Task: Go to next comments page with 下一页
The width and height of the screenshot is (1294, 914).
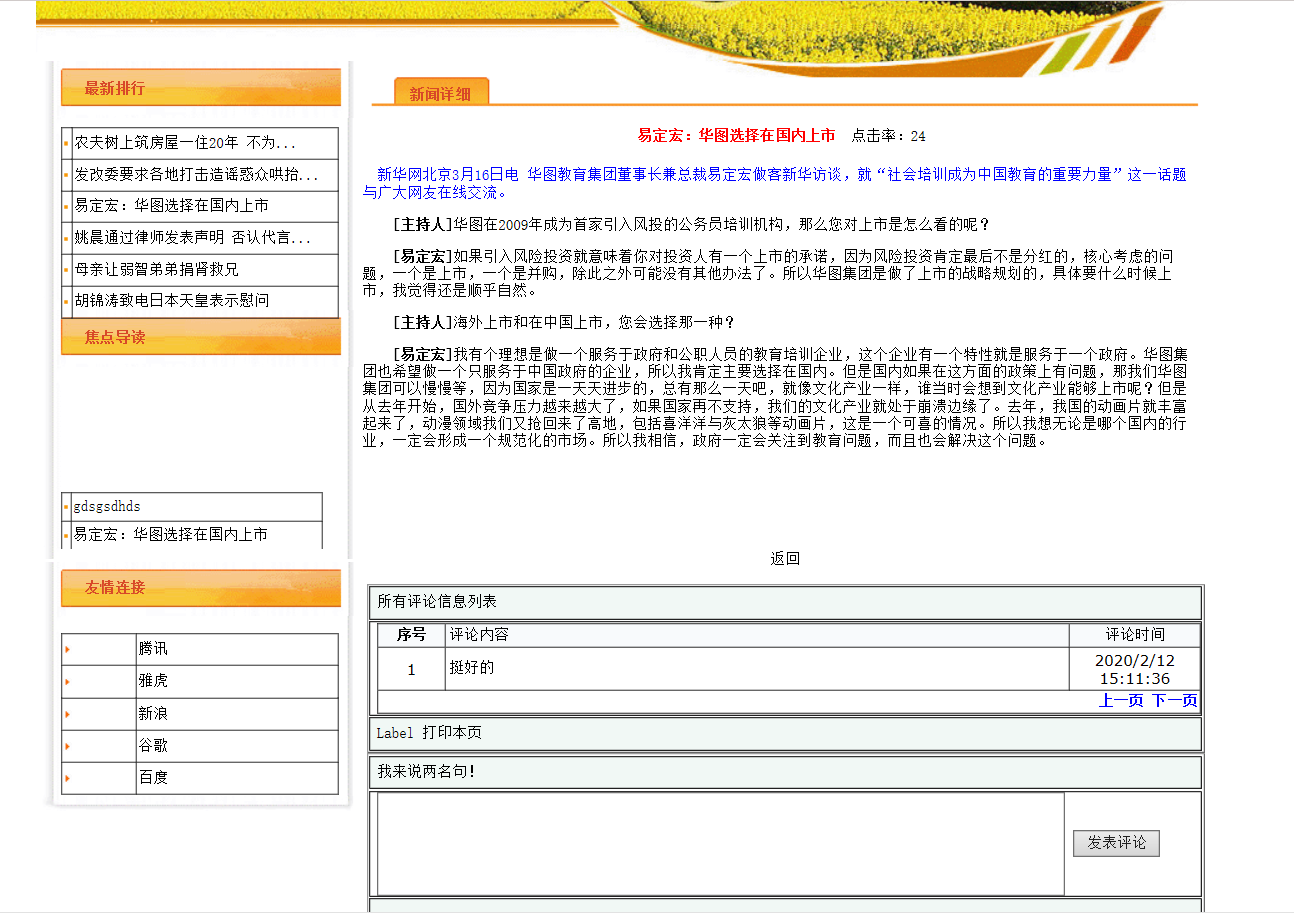Action: click(x=1174, y=701)
